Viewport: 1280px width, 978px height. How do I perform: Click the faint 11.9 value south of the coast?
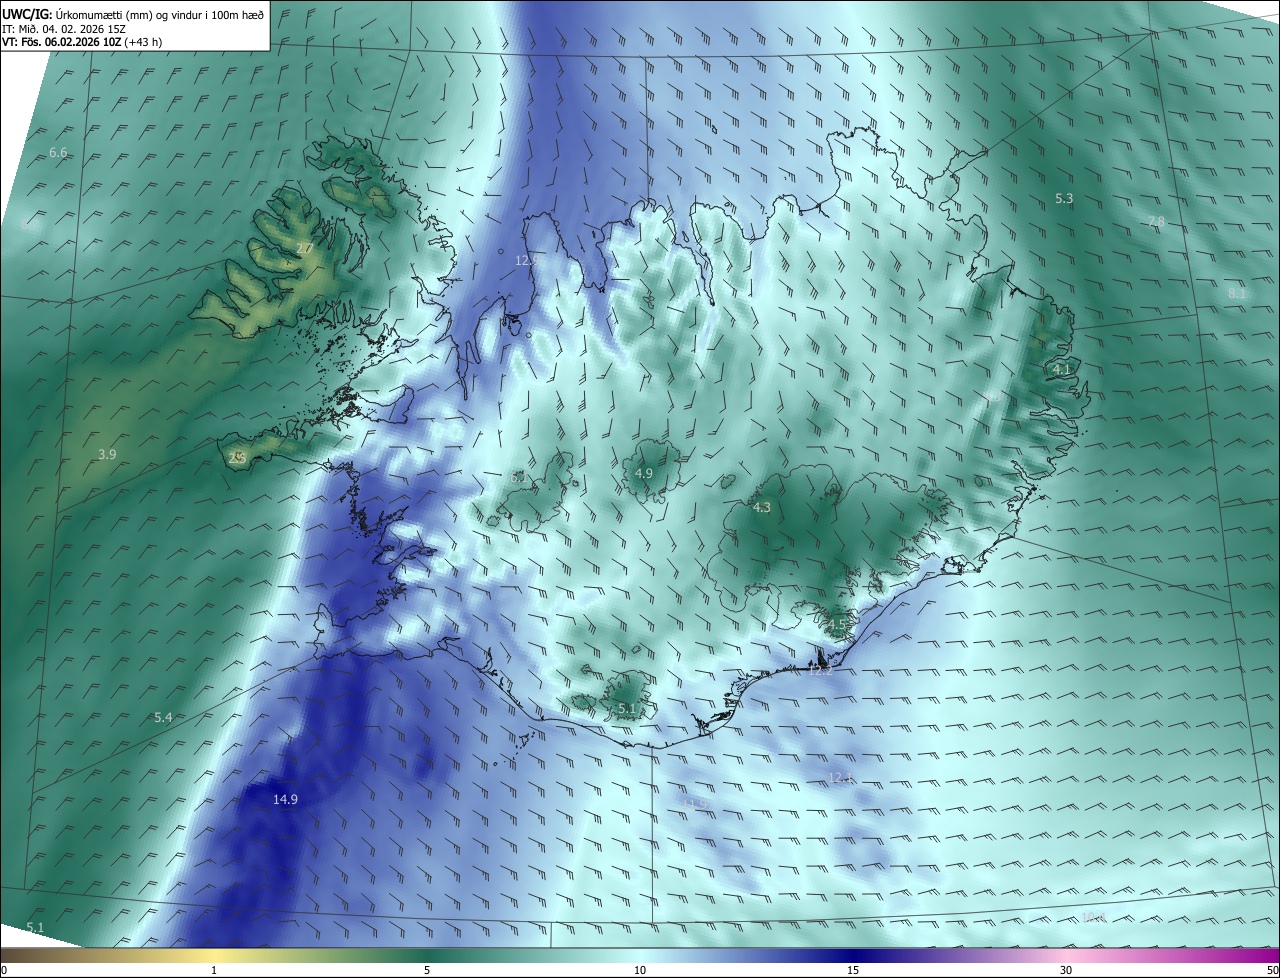696,804
